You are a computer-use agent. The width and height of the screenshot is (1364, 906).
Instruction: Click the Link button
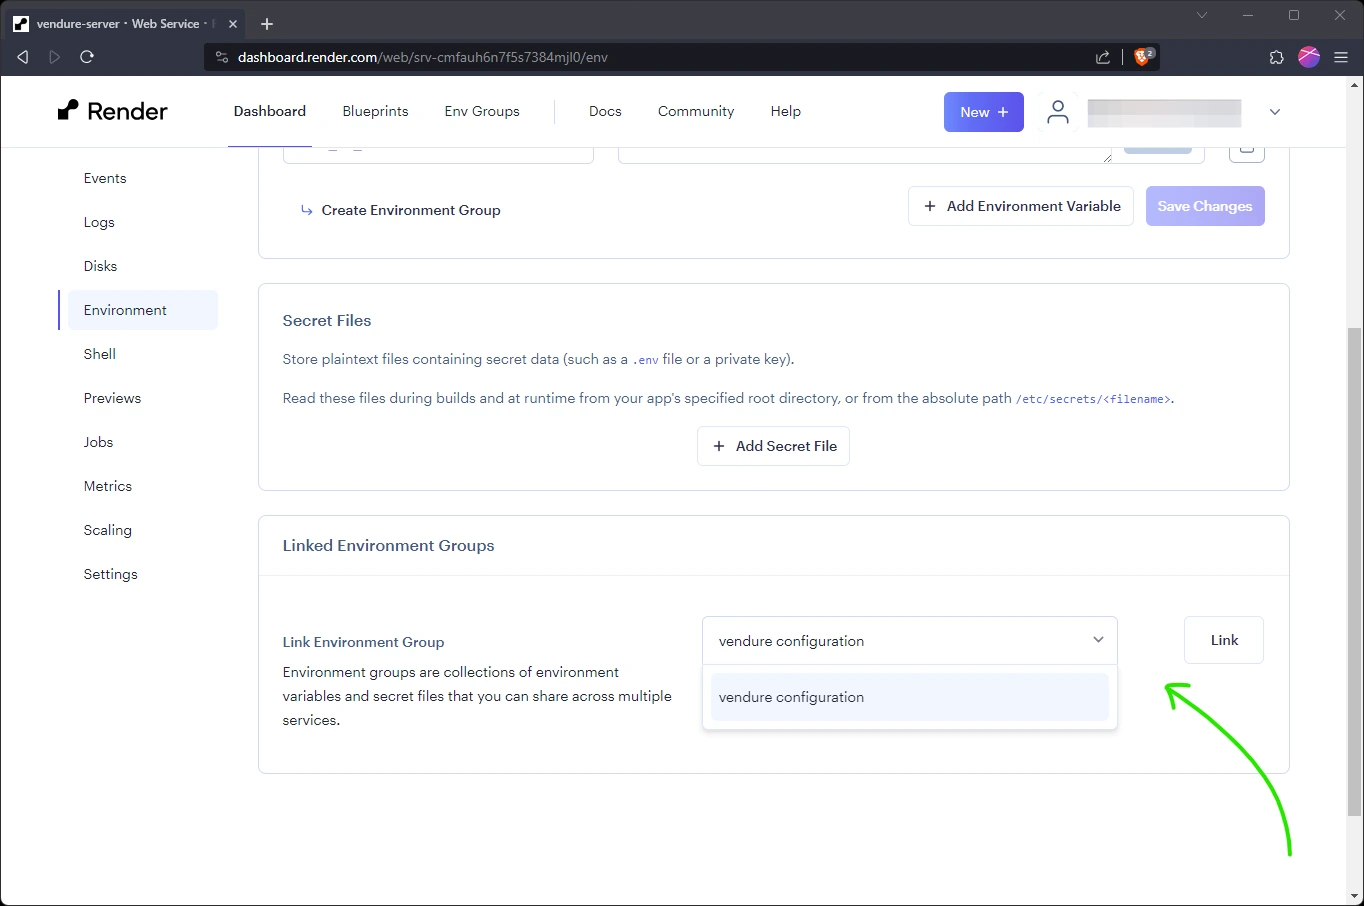point(1223,640)
